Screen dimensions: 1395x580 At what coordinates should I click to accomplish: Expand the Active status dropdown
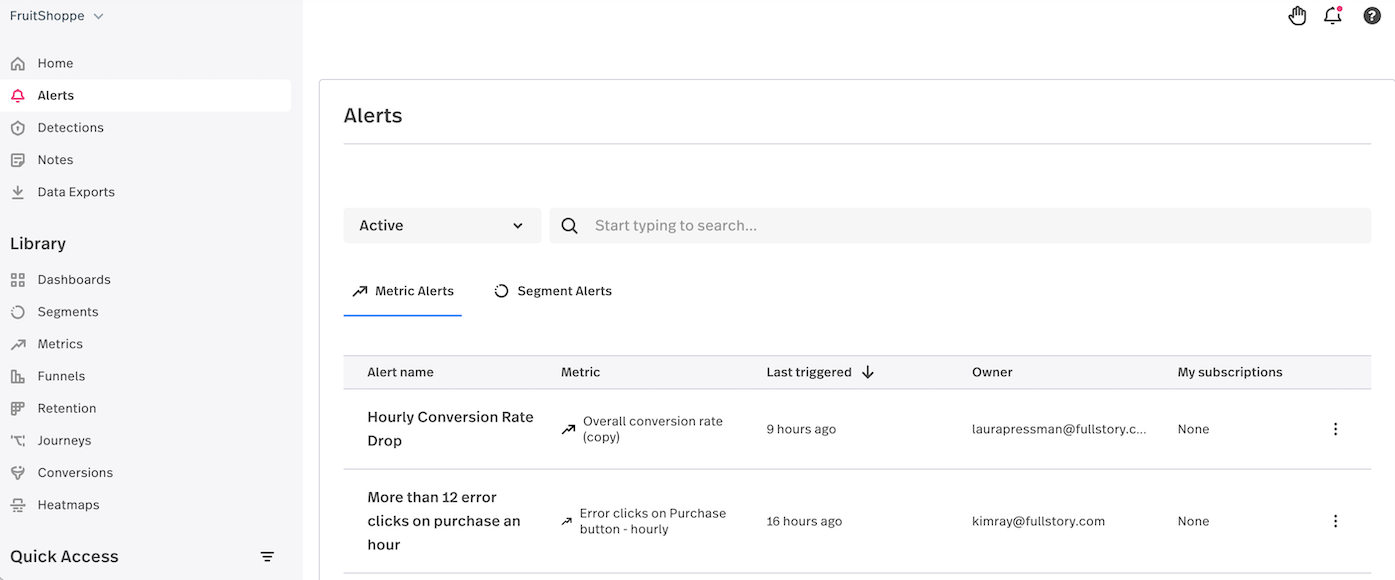coord(442,226)
